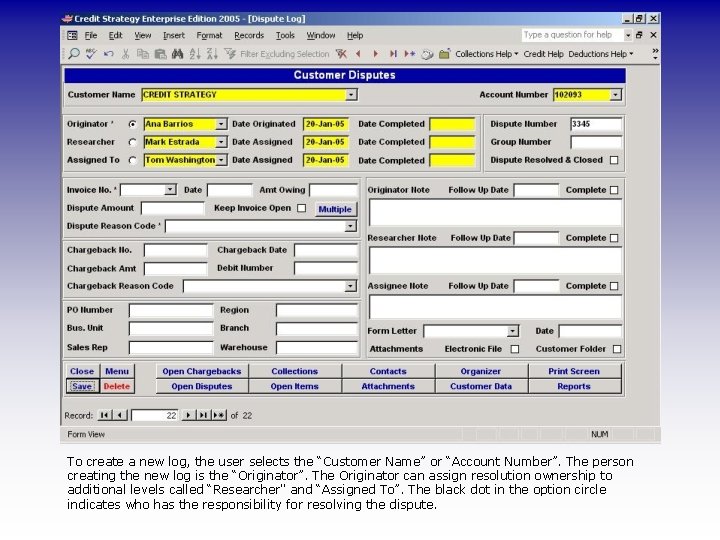
Task: Click the Save button
Action: [82, 386]
